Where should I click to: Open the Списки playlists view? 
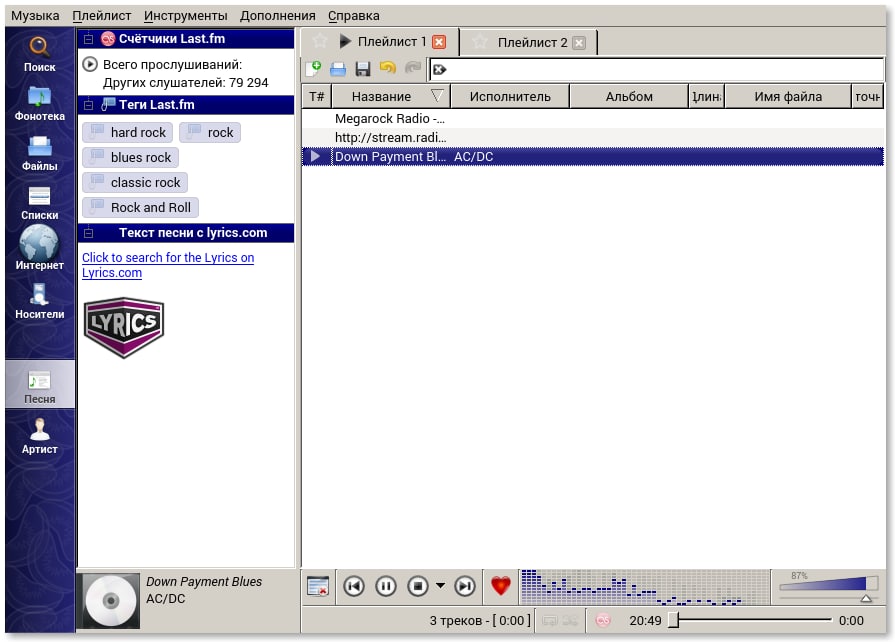[x=39, y=203]
